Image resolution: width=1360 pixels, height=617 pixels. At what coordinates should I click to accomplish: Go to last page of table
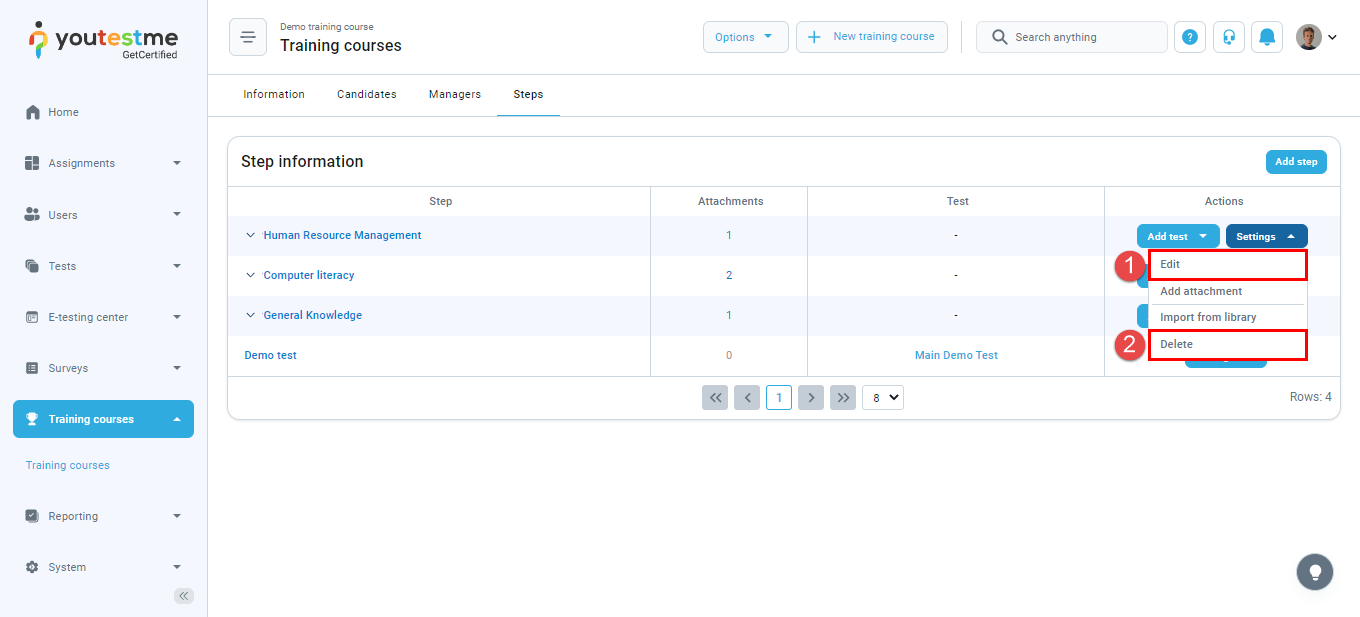pyautogui.click(x=844, y=398)
